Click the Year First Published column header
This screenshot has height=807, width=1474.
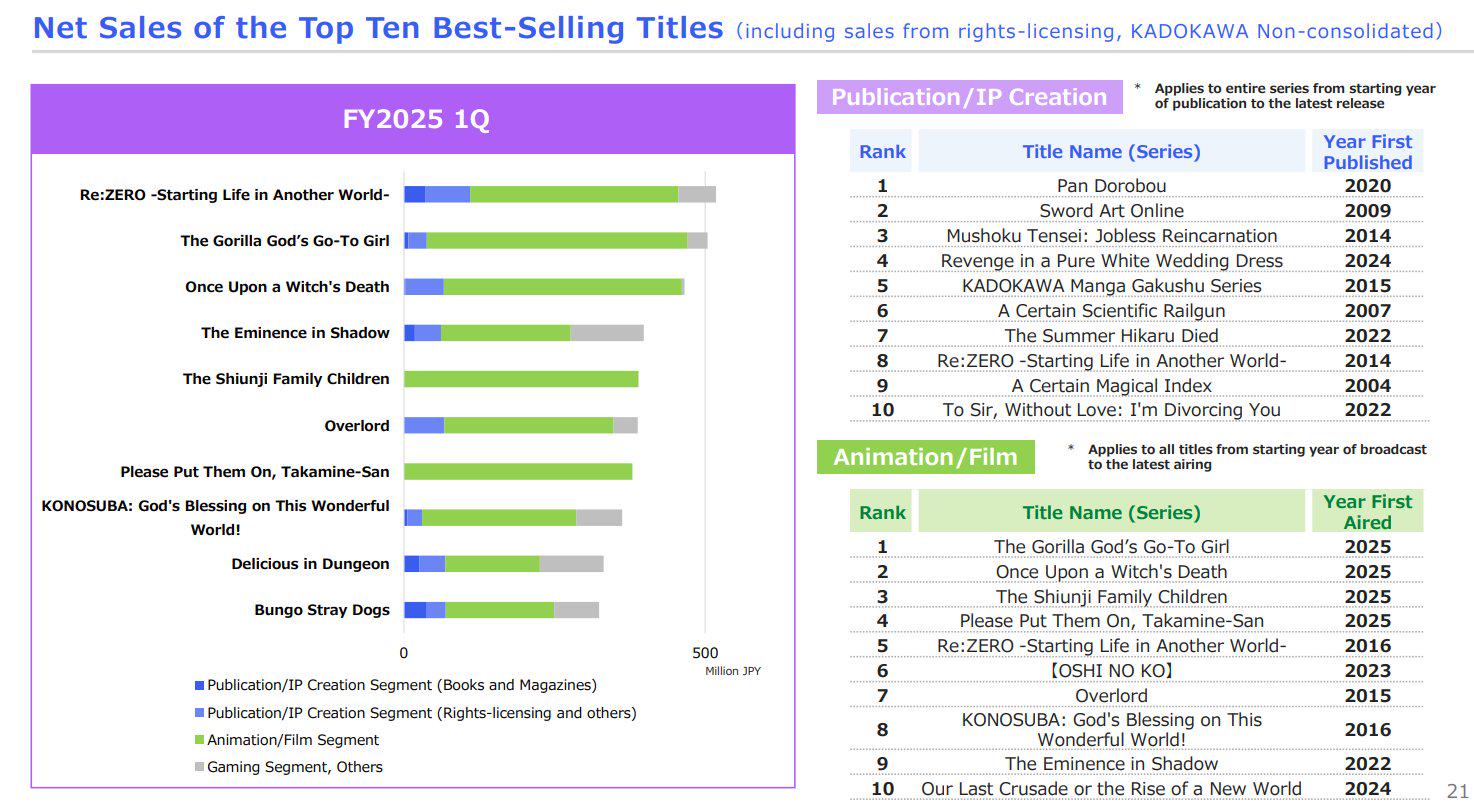(x=1367, y=152)
